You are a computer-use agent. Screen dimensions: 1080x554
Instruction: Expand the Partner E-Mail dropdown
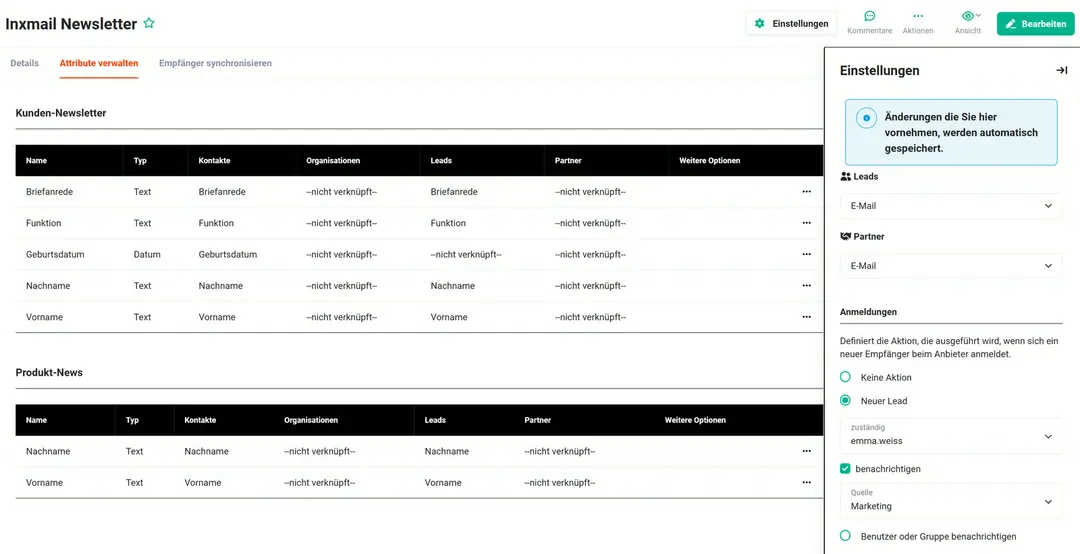pos(951,266)
